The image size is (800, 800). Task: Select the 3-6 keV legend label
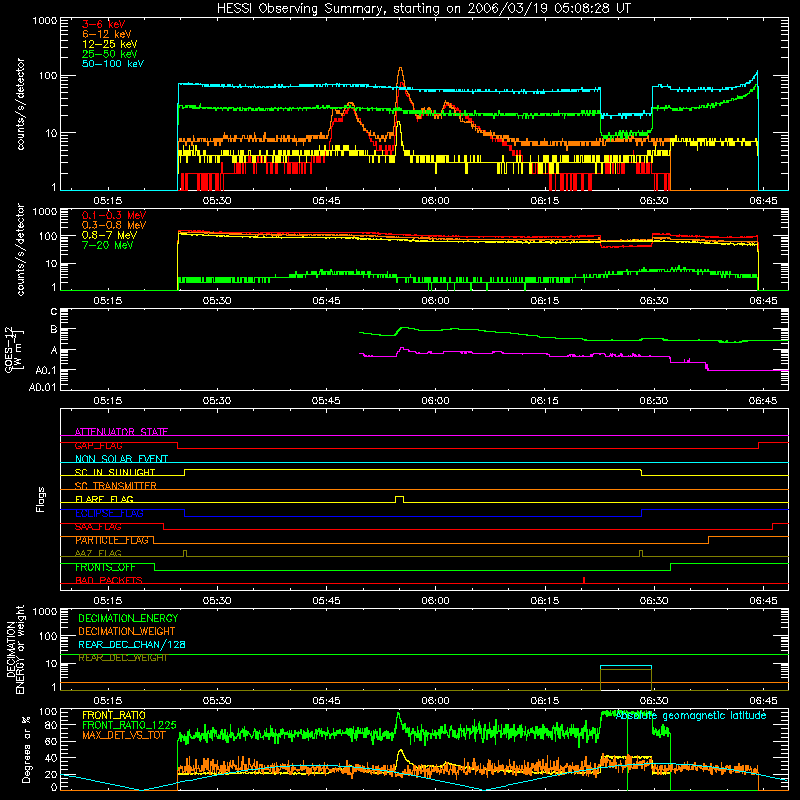pyautogui.click(x=104, y=24)
